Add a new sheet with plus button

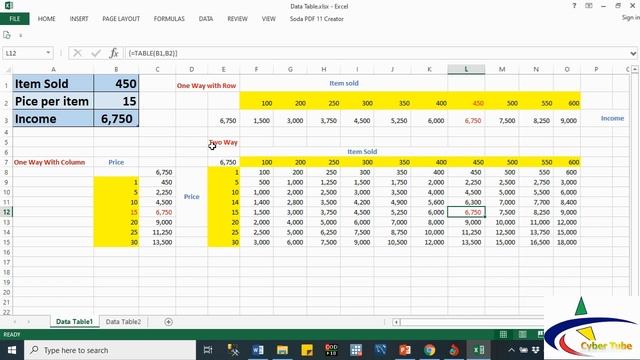[x=168, y=322]
